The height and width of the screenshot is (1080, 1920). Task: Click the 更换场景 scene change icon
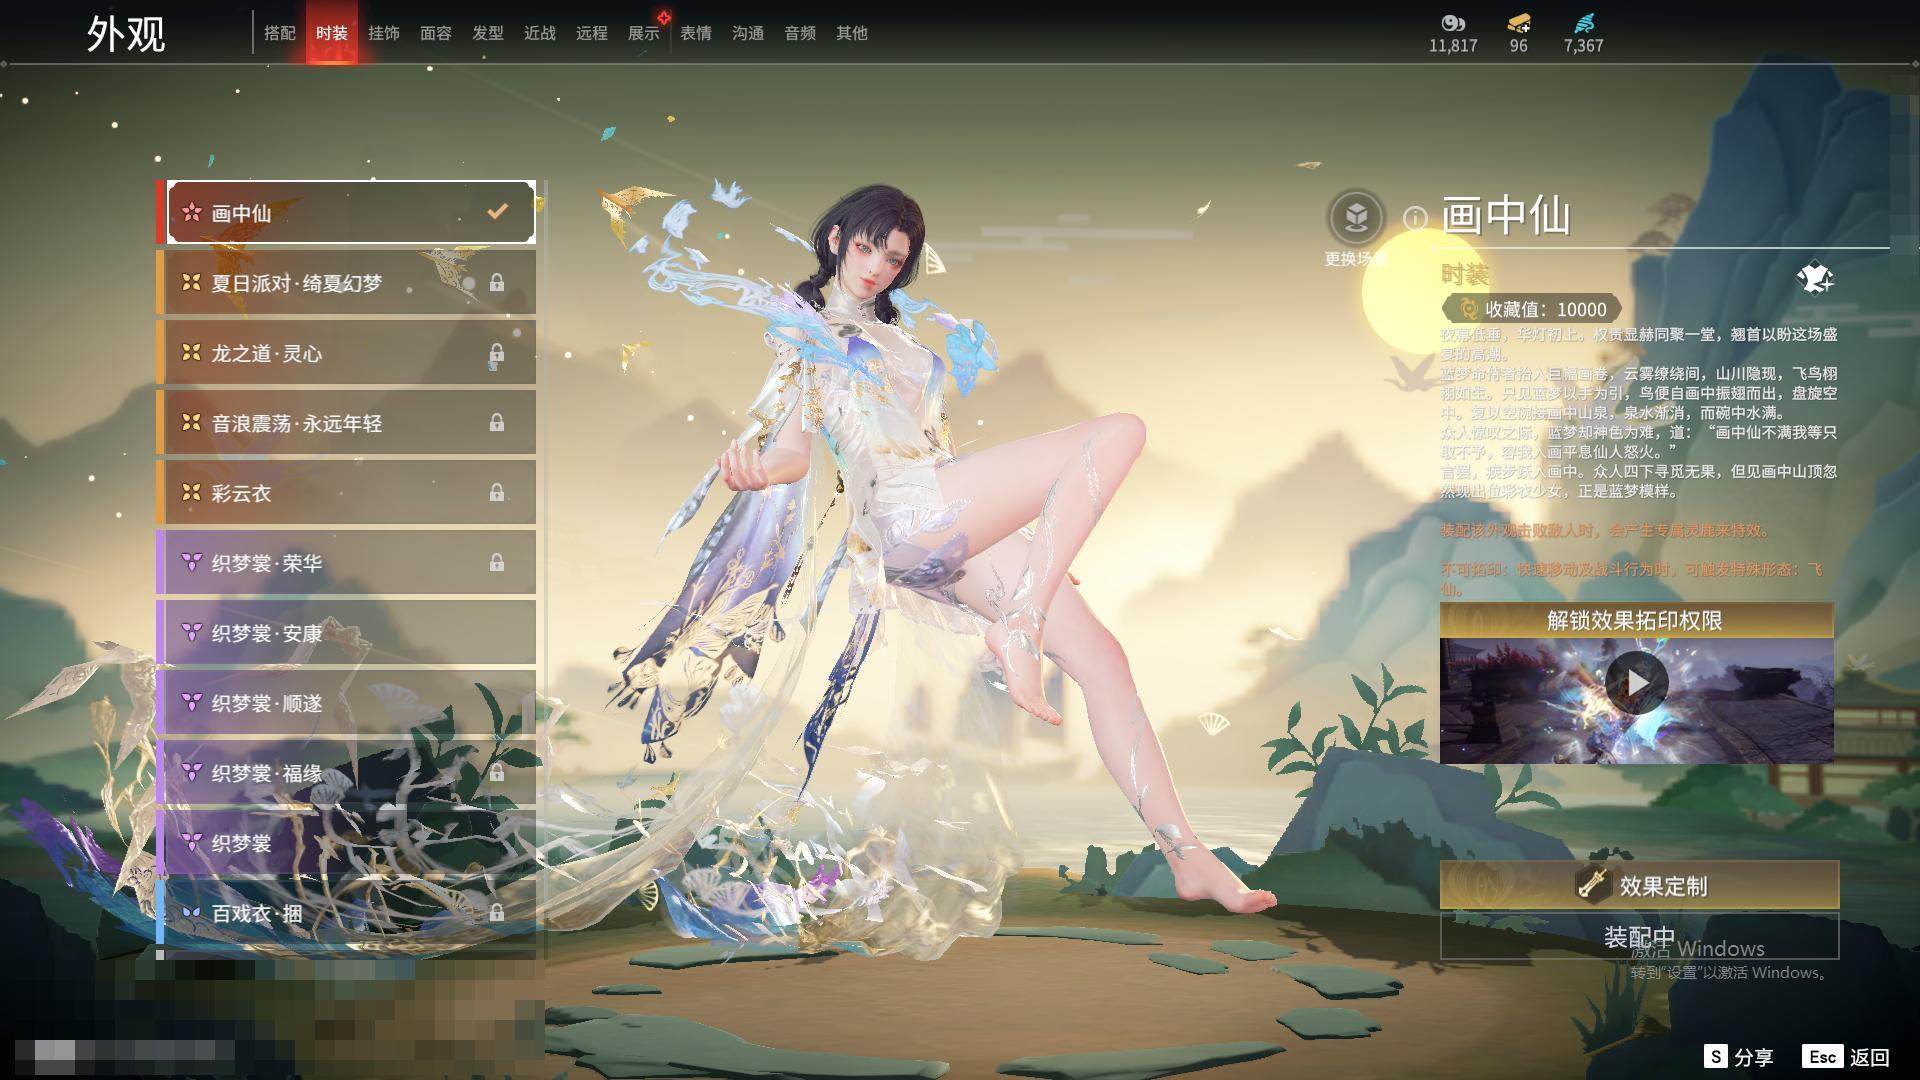coord(1356,218)
